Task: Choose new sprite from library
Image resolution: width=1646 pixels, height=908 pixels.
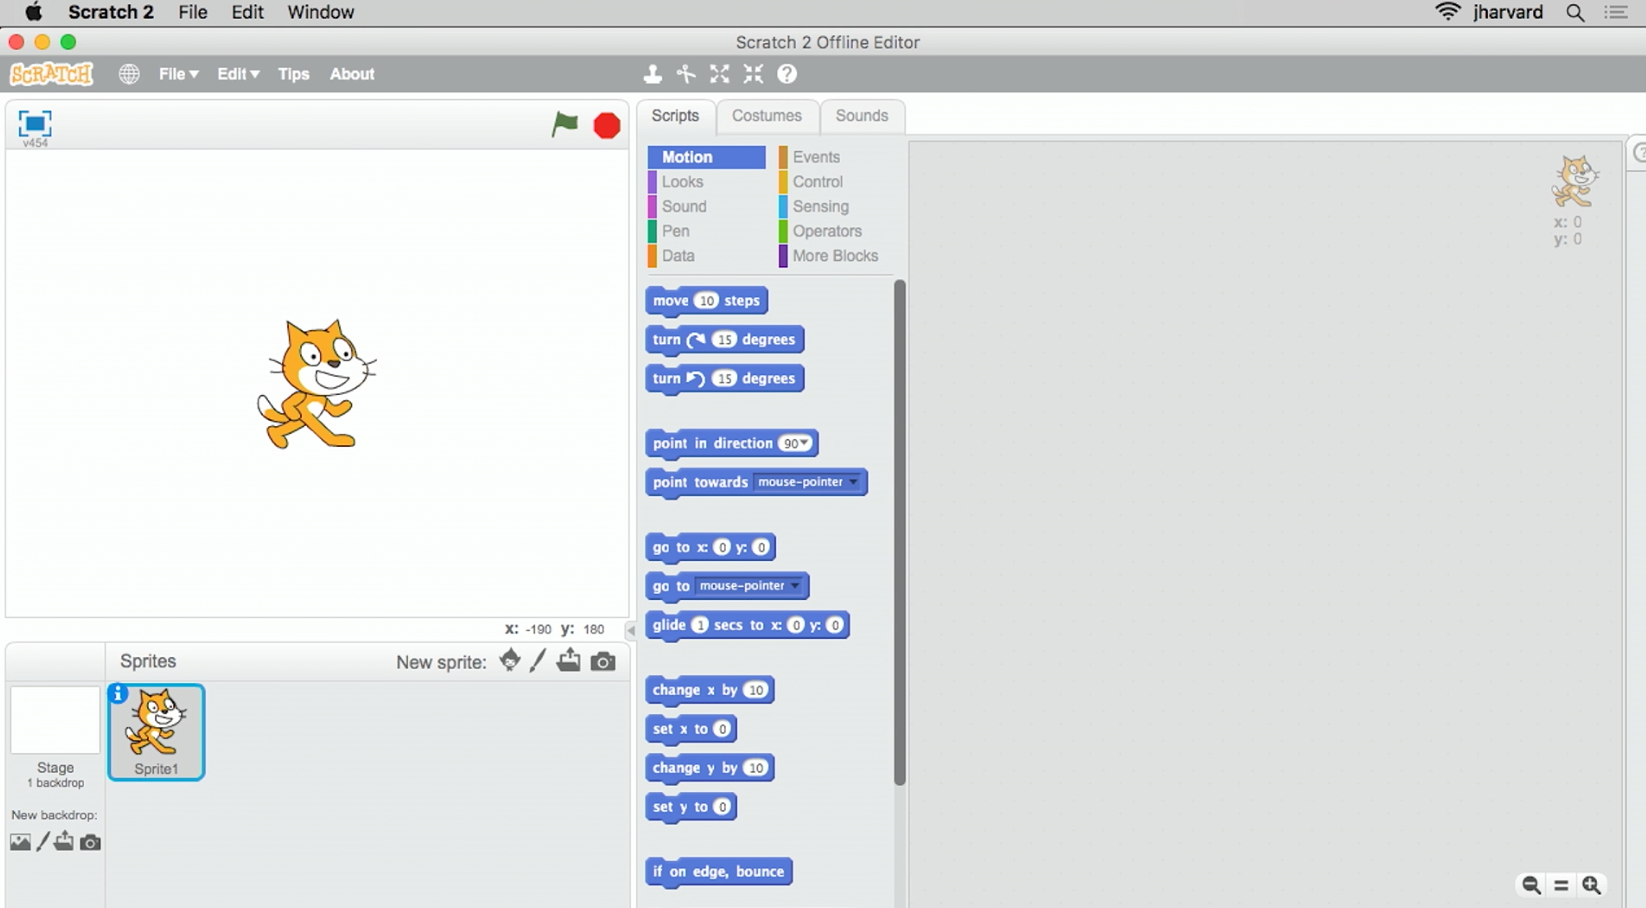Action: (510, 660)
